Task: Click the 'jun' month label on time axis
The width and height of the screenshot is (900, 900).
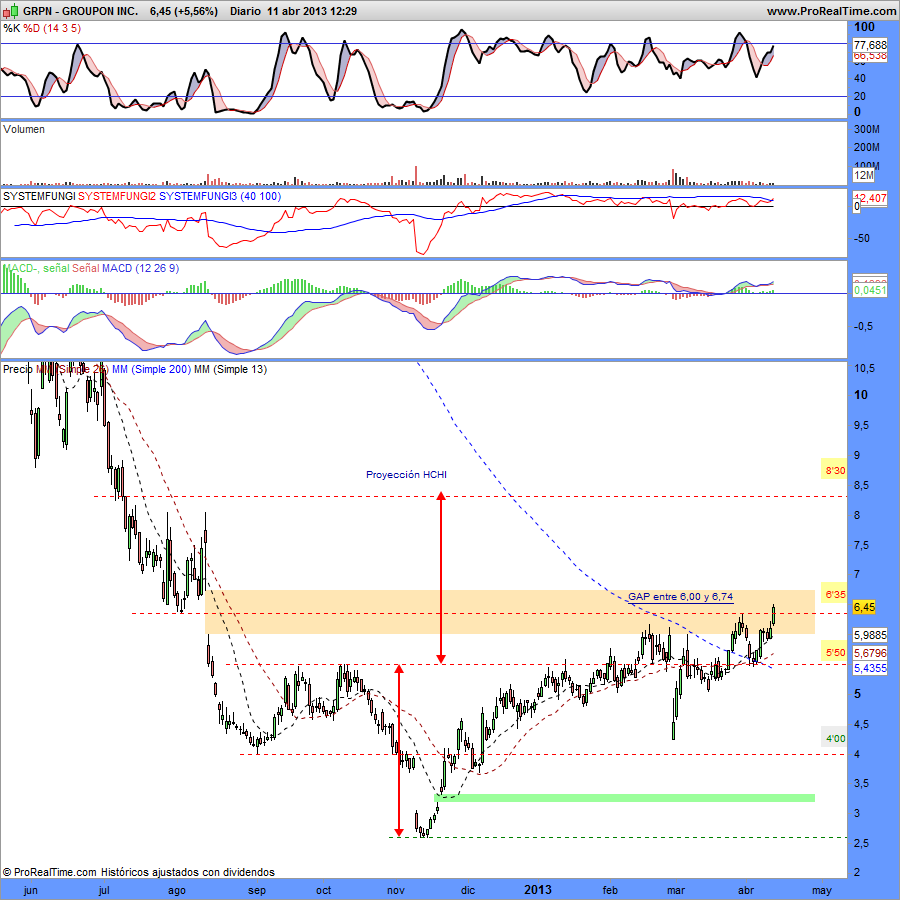Action: [x=30, y=890]
